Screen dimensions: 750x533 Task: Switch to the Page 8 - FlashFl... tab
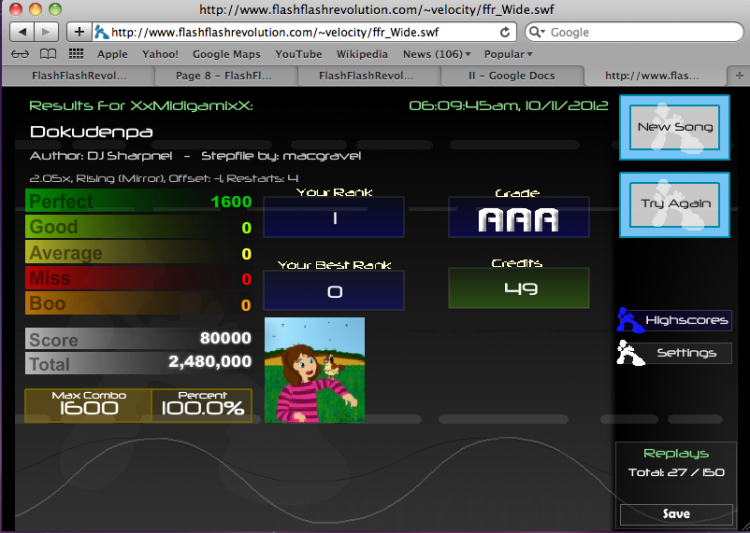[223, 76]
